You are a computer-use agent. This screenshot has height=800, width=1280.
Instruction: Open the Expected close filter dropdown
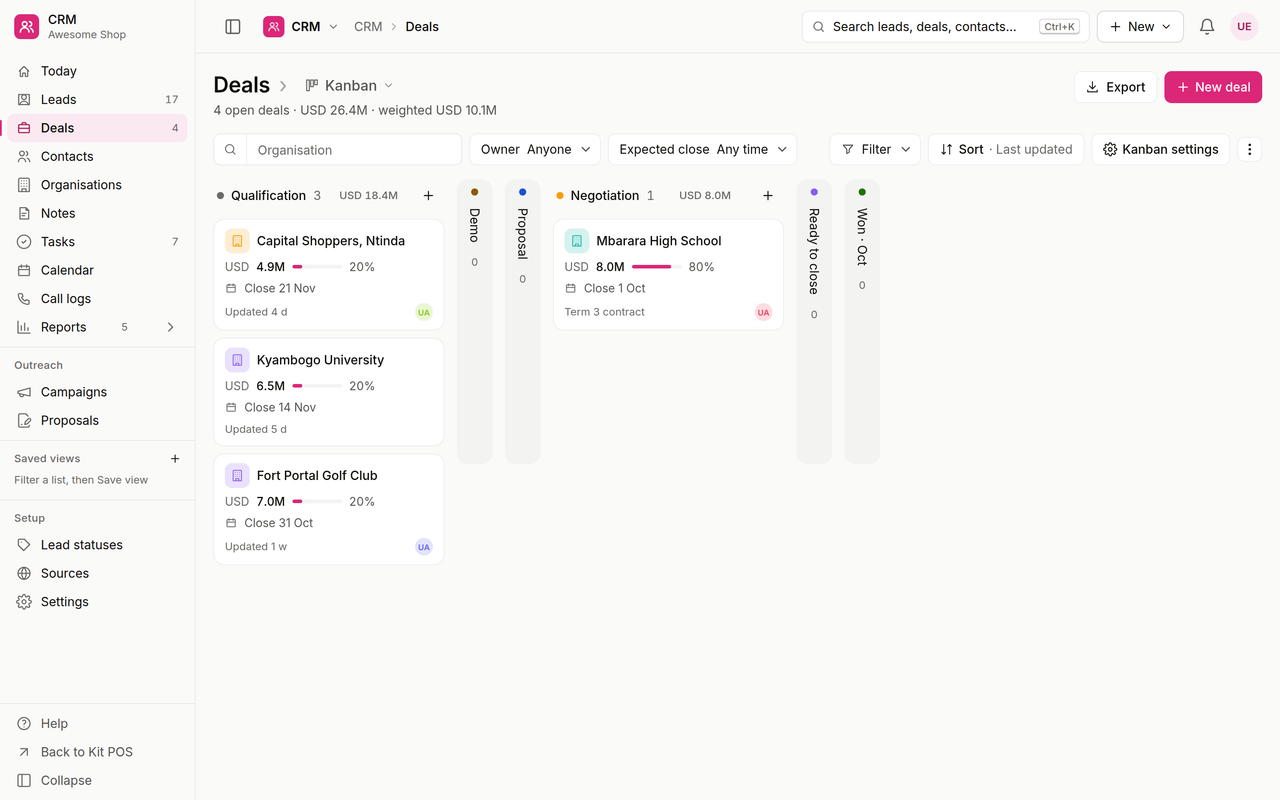(x=702, y=149)
